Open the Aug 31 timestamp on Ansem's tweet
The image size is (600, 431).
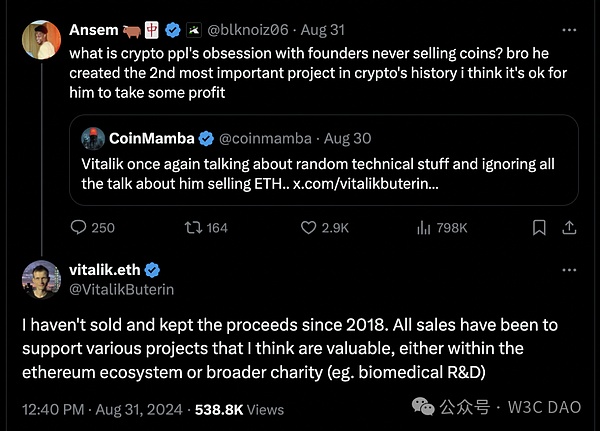point(325,31)
